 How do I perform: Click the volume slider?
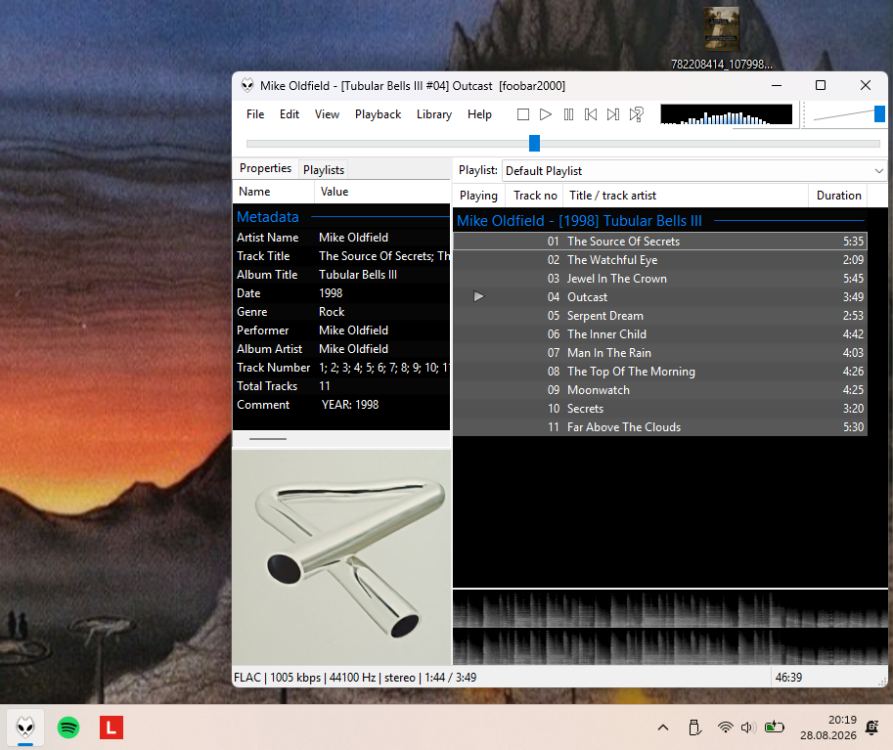(847, 114)
